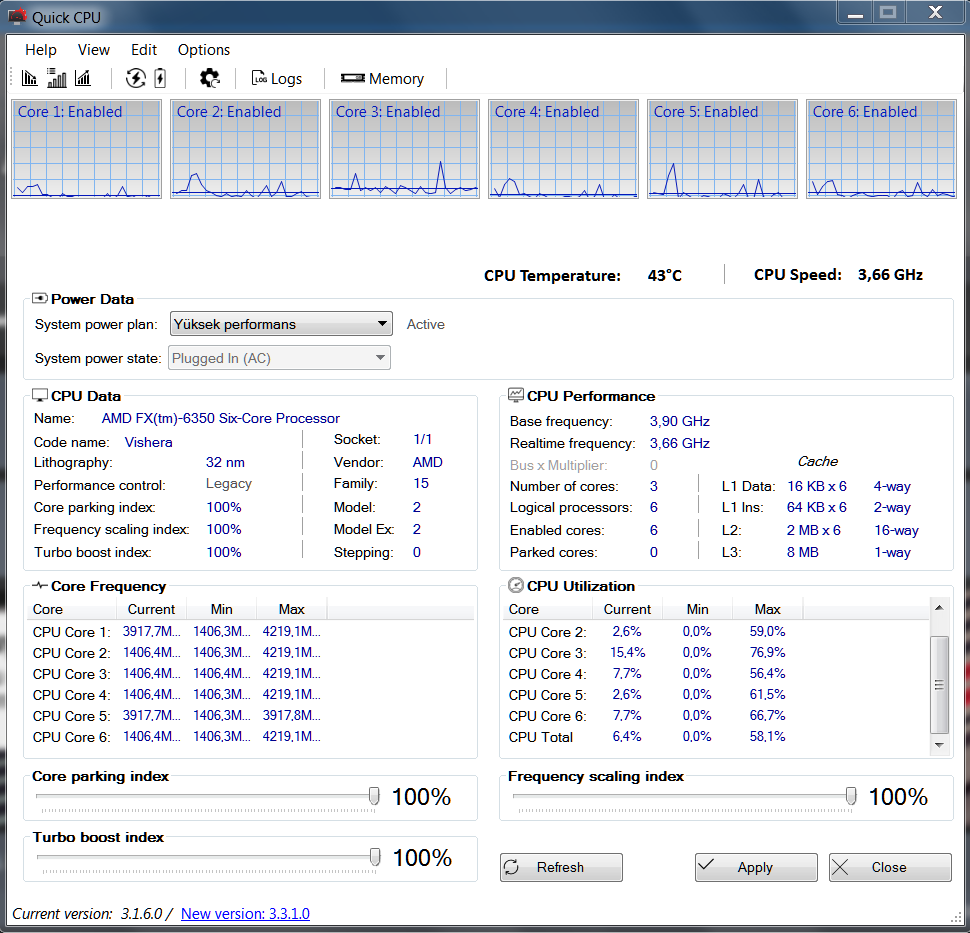
Task: Click the first bar chart toolbar icon
Action: [29, 78]
